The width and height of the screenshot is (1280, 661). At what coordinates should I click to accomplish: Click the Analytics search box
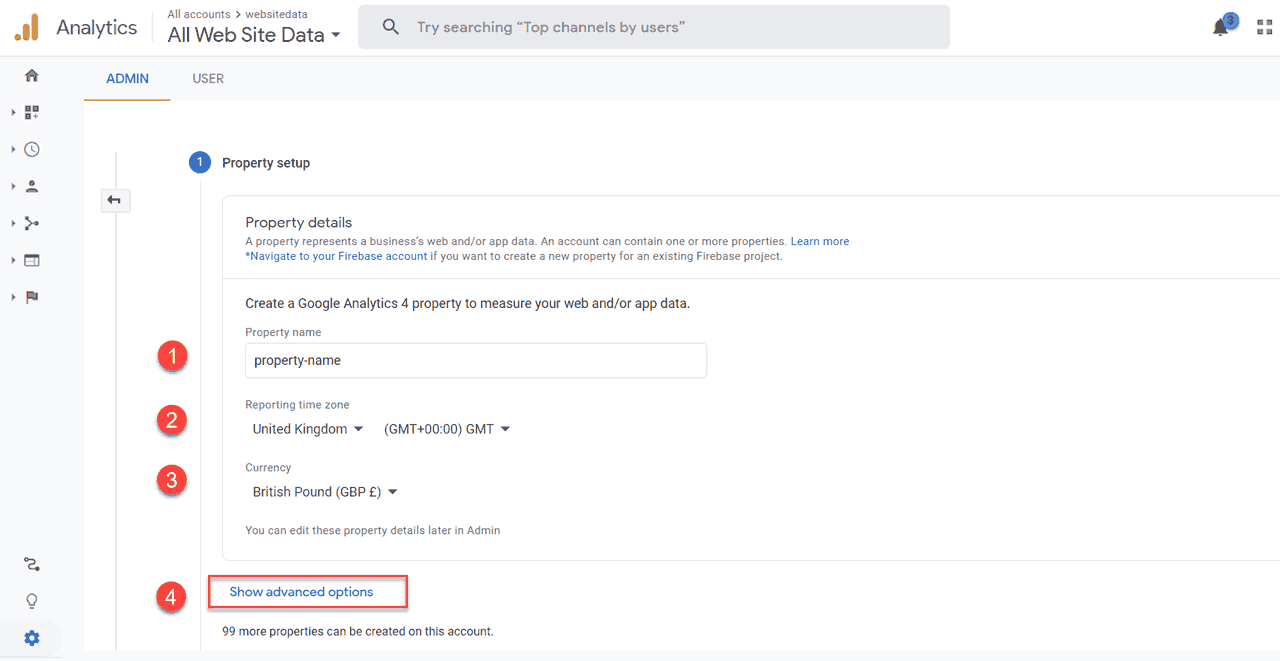[x=654, y=27]
